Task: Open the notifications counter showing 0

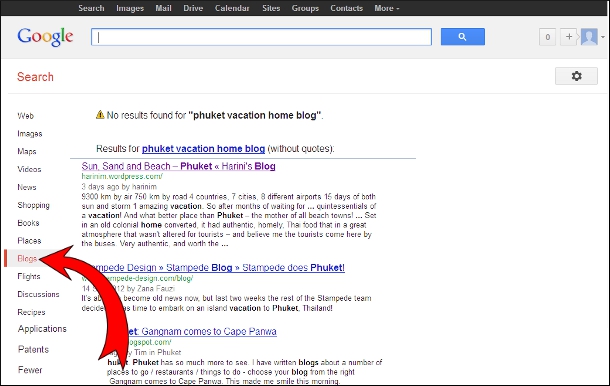Action: 547,37
